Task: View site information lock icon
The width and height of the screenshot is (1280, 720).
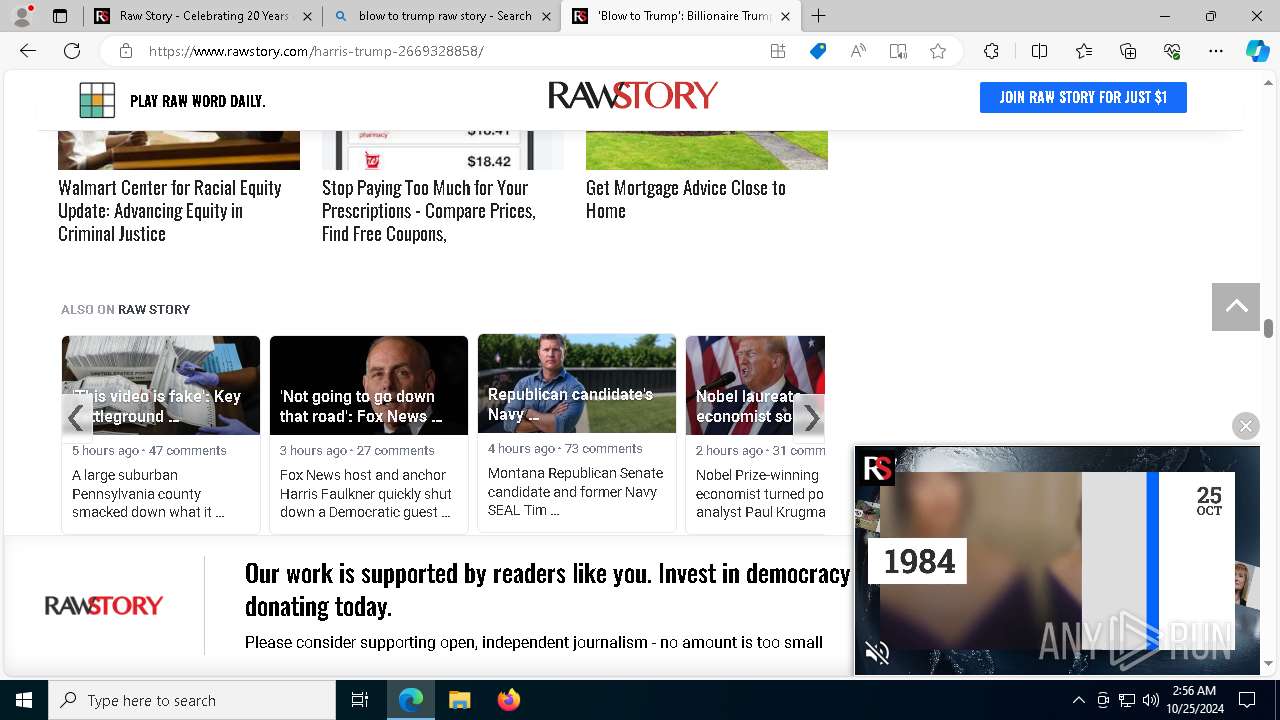Action: (125, 51)
